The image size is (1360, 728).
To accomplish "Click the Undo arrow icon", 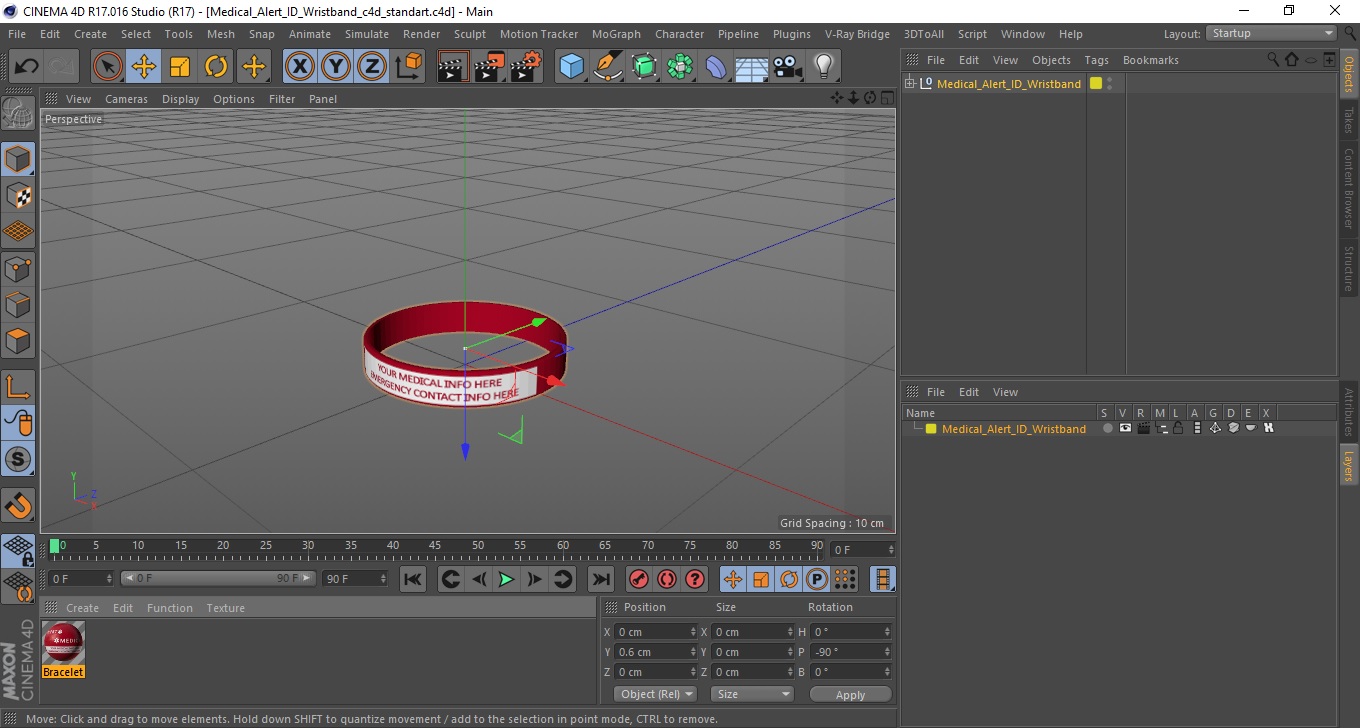I will tap(27, 67).
